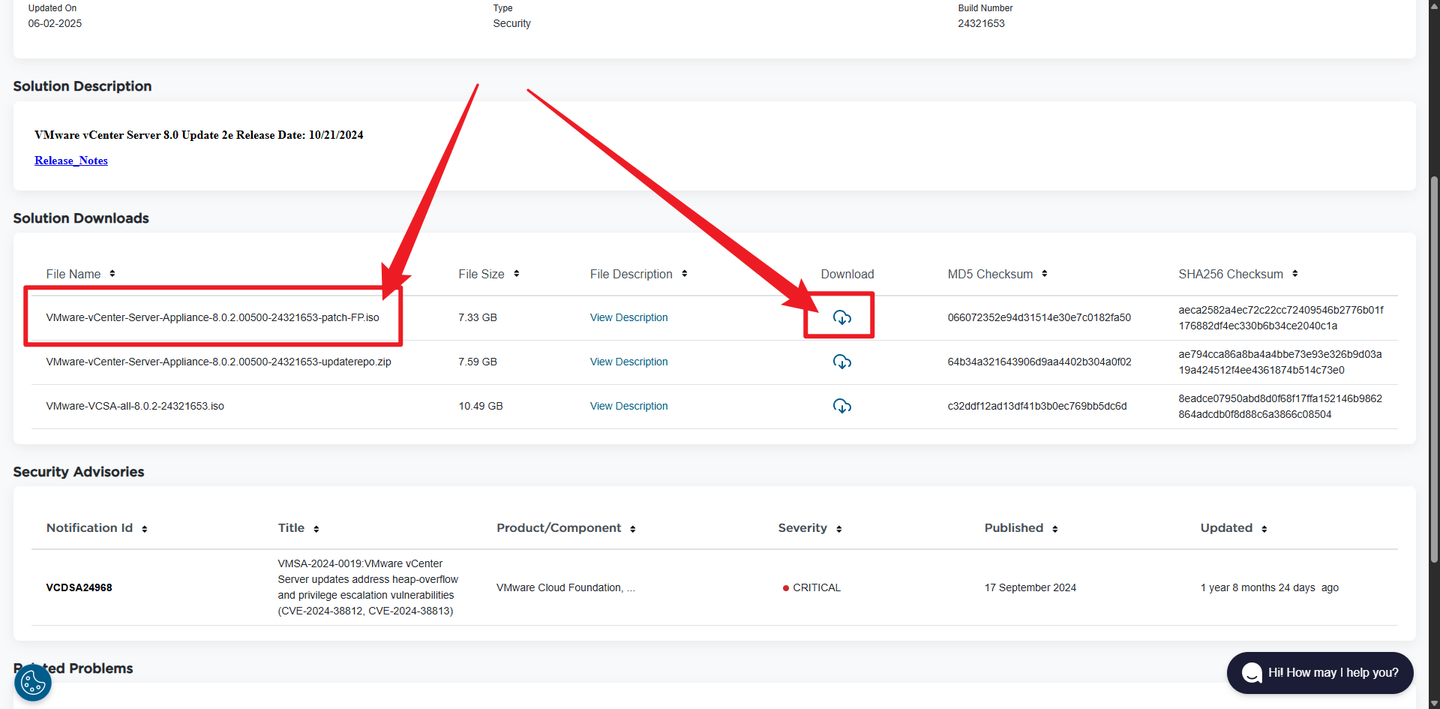Screen dimensions: 1440x709
Task: Click "VMware Cloud Foundation, ..." product cell
Action: 566,588
